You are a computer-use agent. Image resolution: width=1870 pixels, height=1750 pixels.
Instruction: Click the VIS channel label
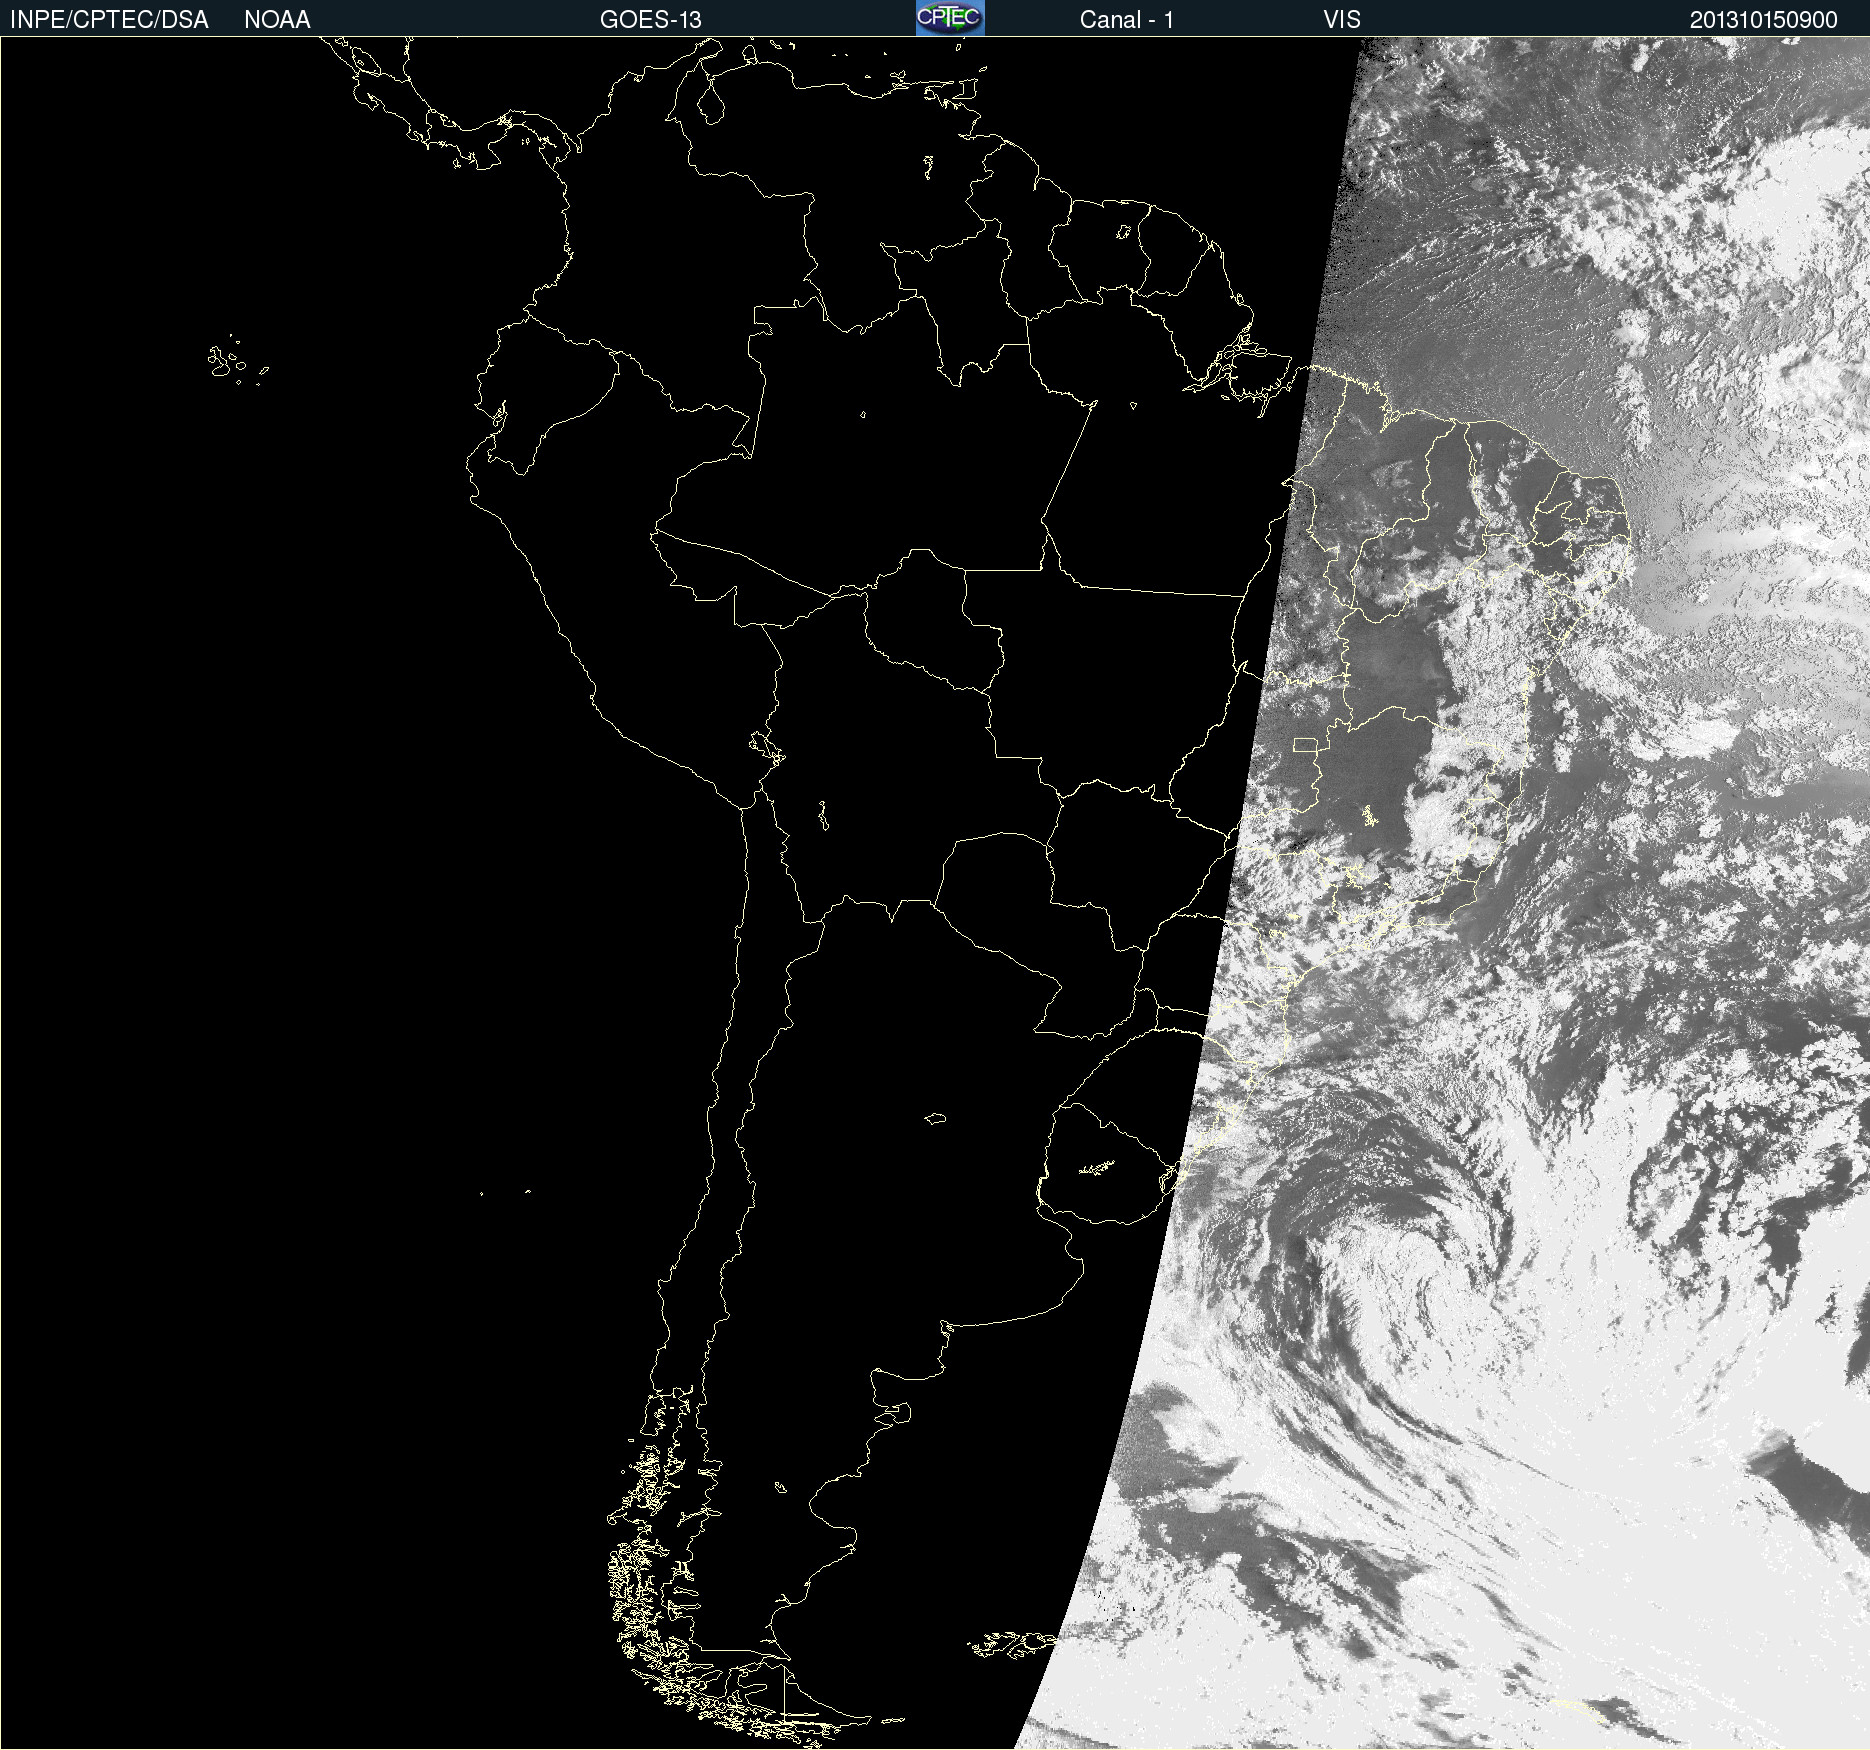click(x=1342, y=20)
